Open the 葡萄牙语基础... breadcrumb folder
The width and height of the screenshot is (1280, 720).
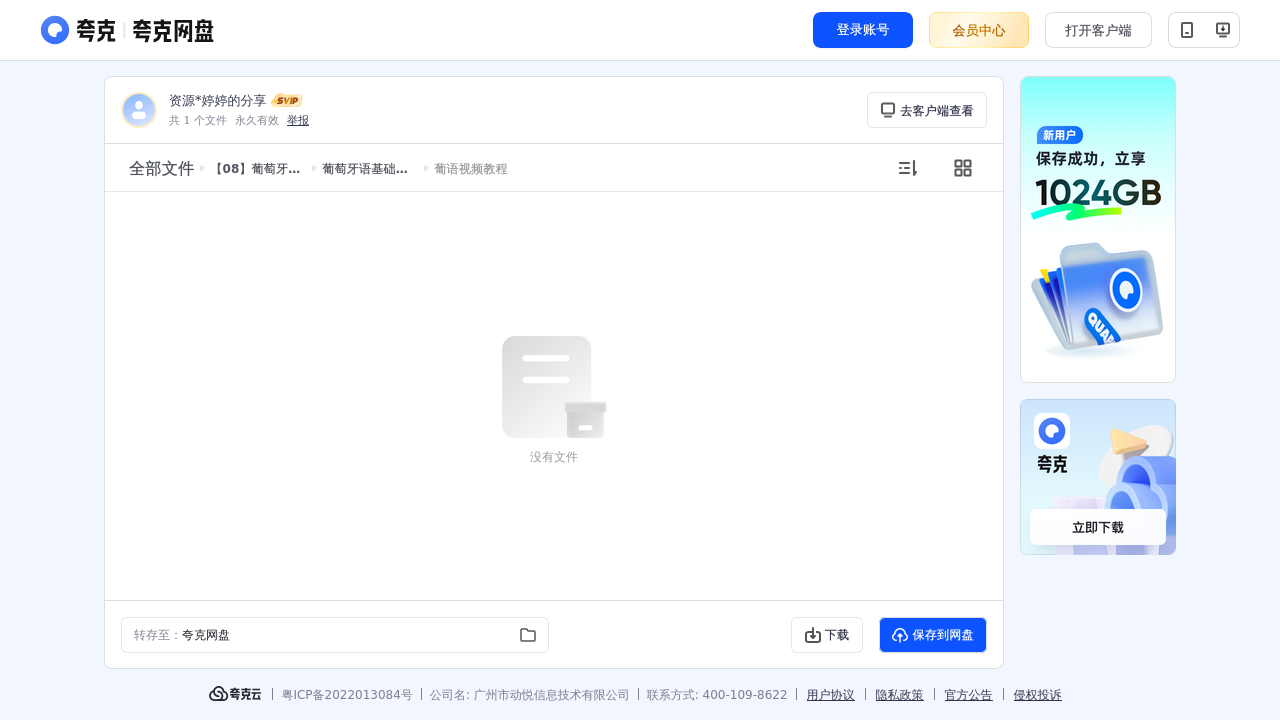365,169
